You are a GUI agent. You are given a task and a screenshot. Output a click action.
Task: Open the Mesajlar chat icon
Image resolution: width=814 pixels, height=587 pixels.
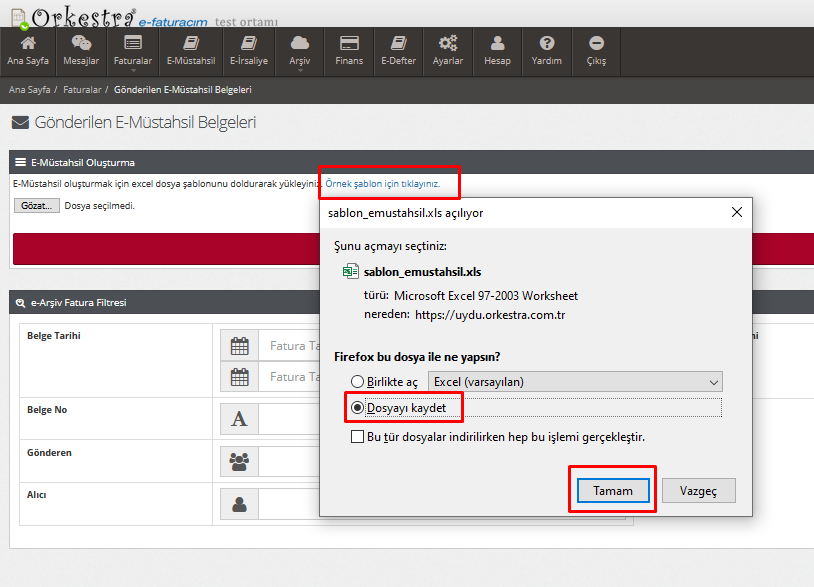81,44
